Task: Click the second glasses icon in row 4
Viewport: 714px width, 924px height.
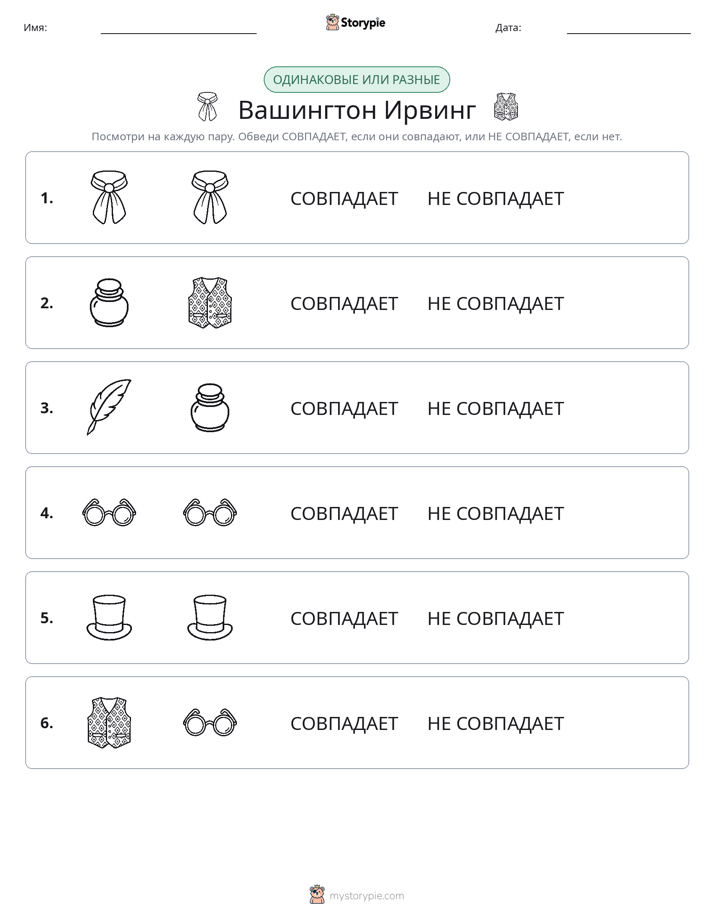Action: click(x=210, y=512)
